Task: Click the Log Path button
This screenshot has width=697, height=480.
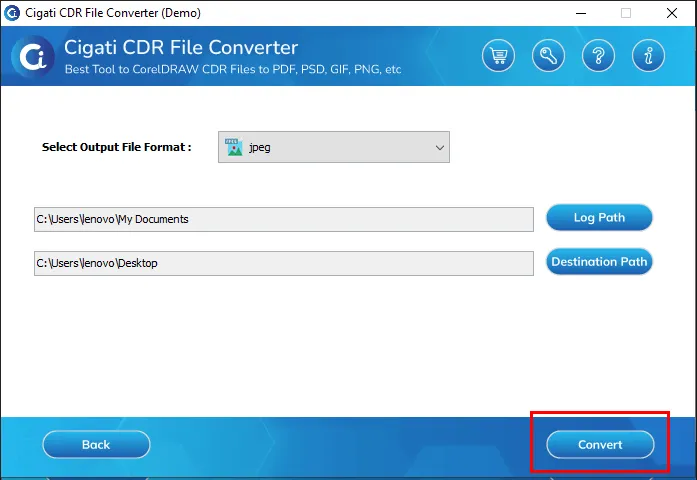Action: click(x=599, y=217)
